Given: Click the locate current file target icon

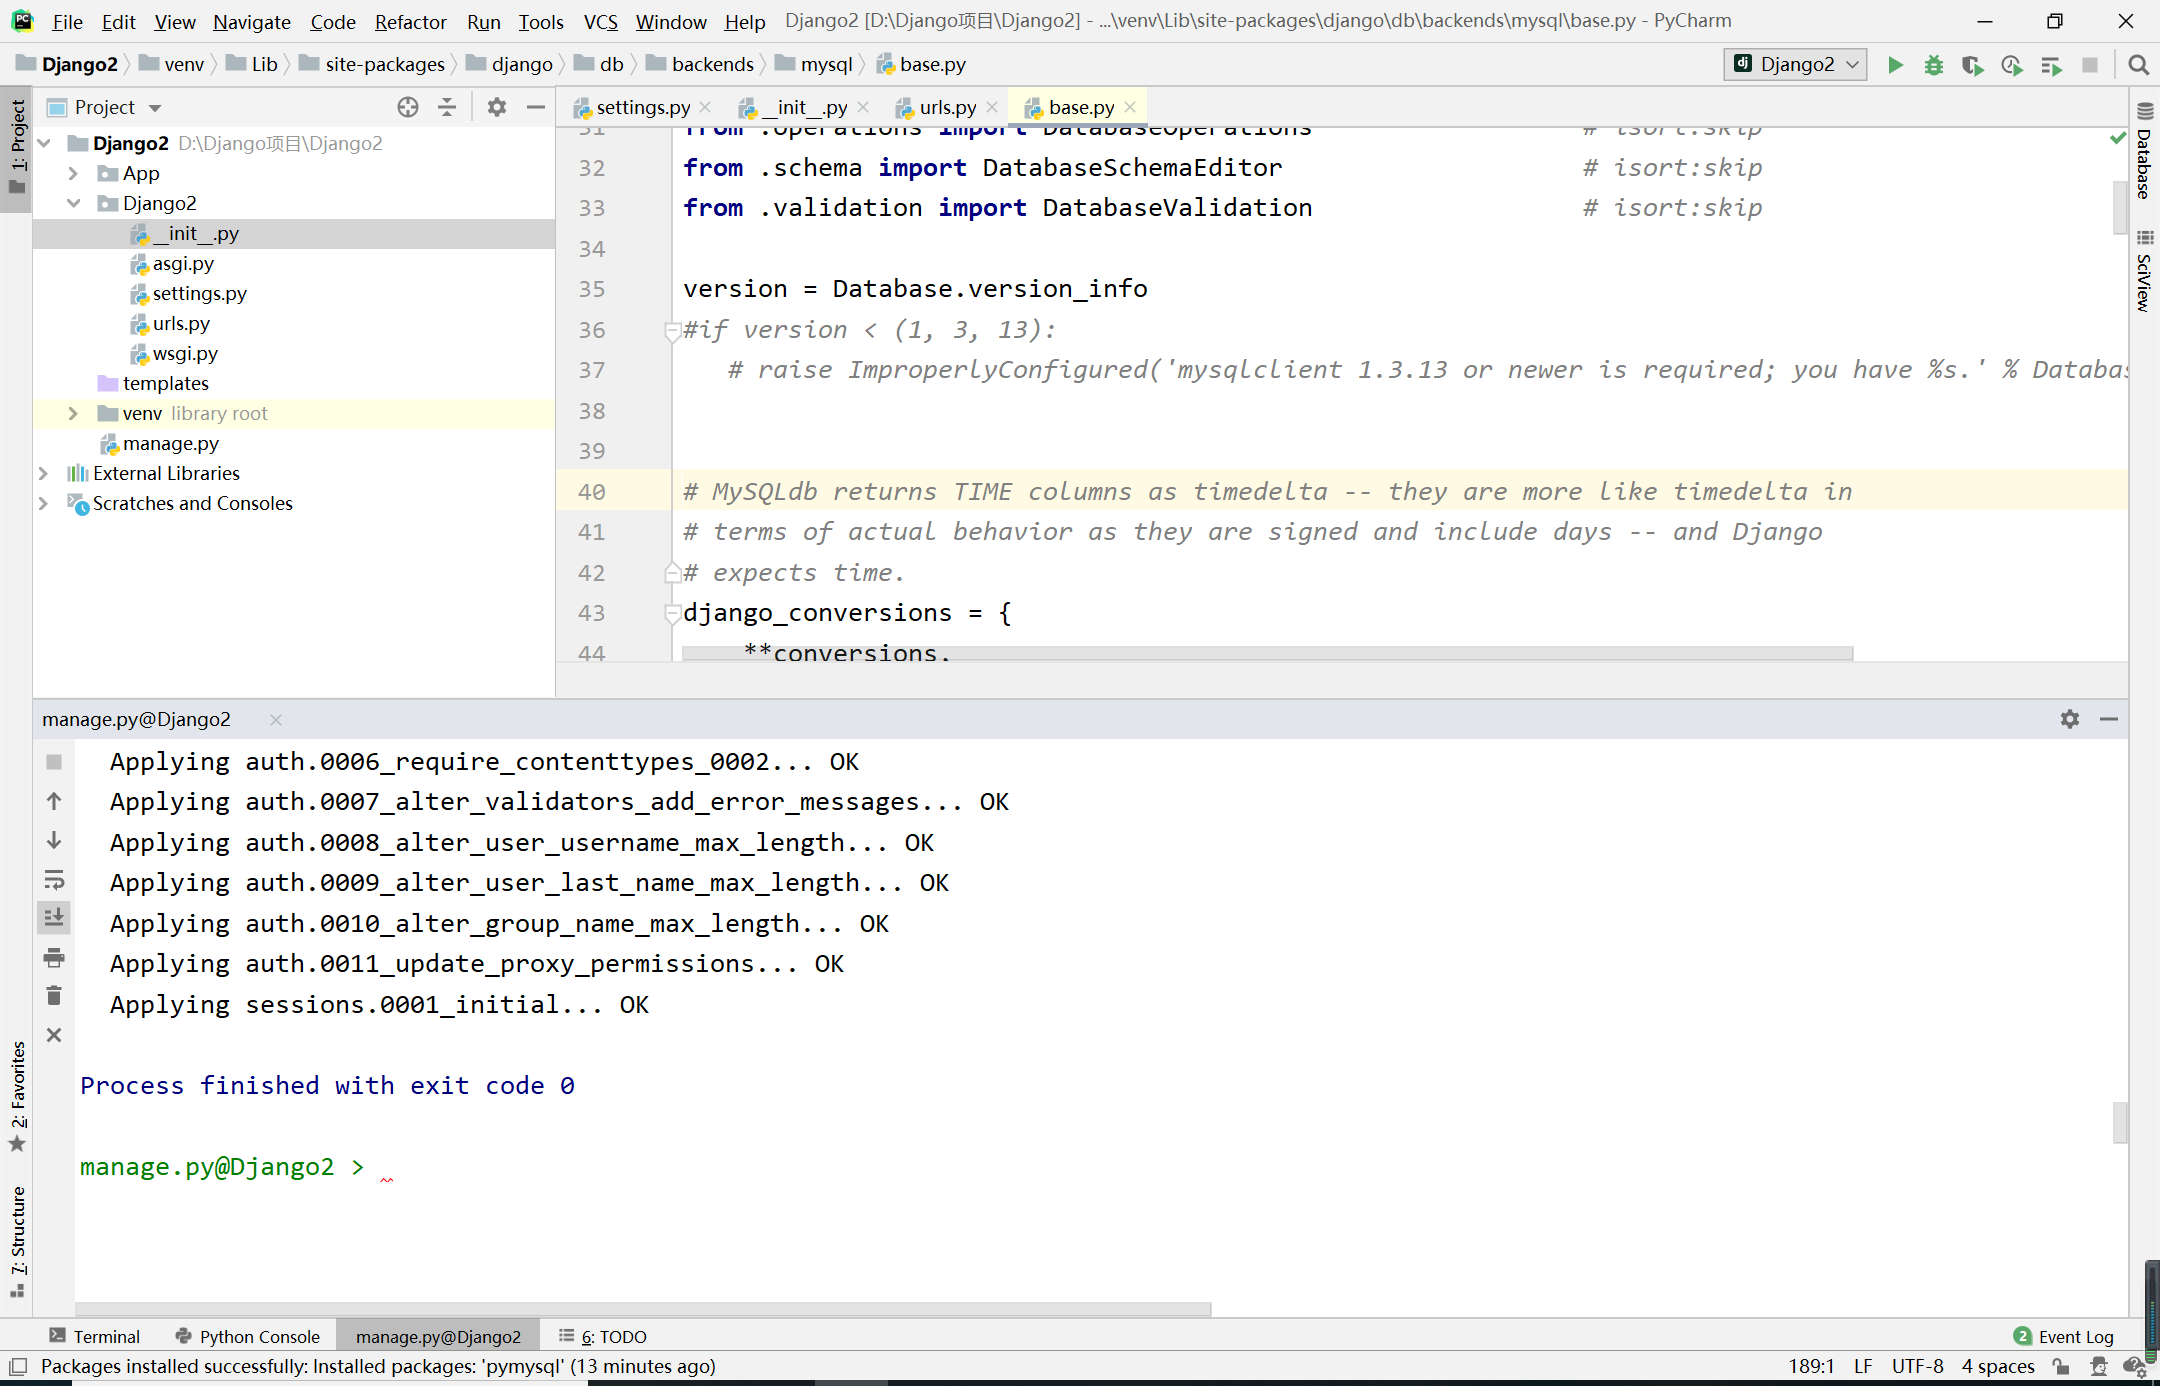Looking at the screenshot, I should pos(408,107).
